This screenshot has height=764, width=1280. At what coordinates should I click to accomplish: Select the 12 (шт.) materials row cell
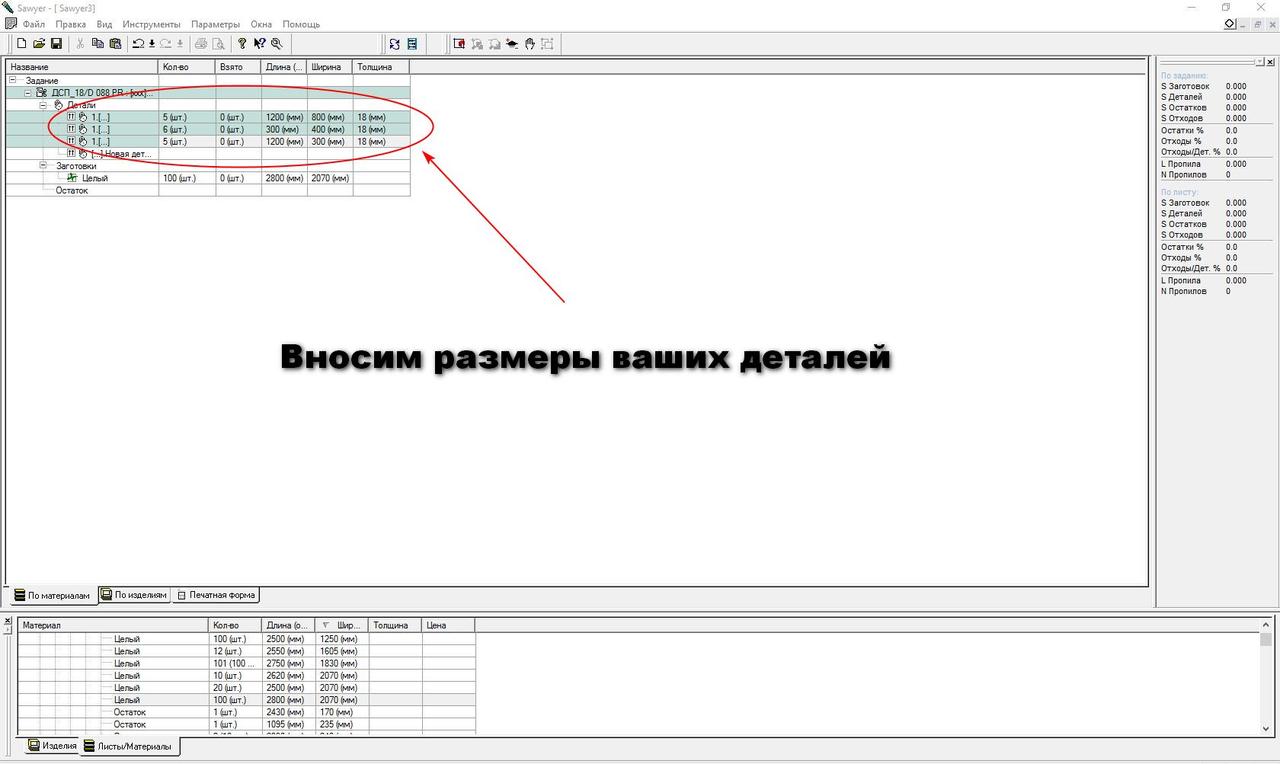(x=235, y=651)
